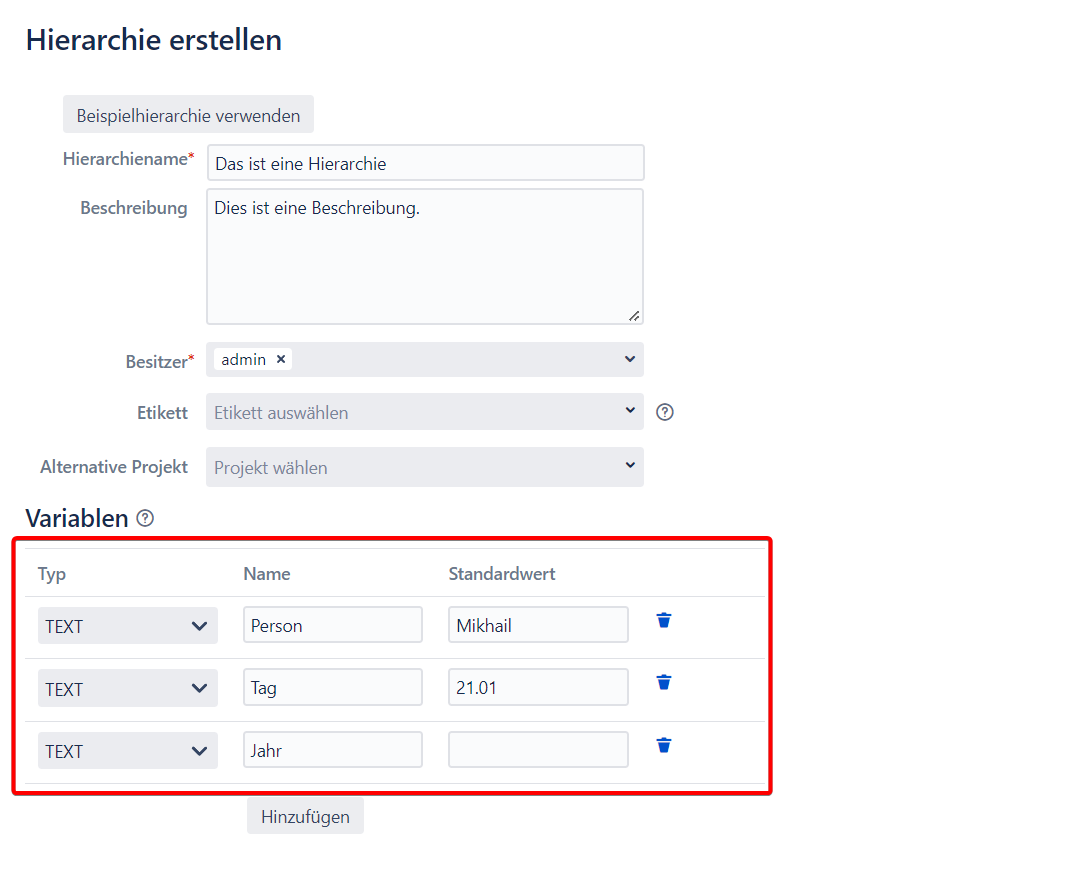Remove admin from Besitzer field
1079x872 pixels.
coord(281,359)
